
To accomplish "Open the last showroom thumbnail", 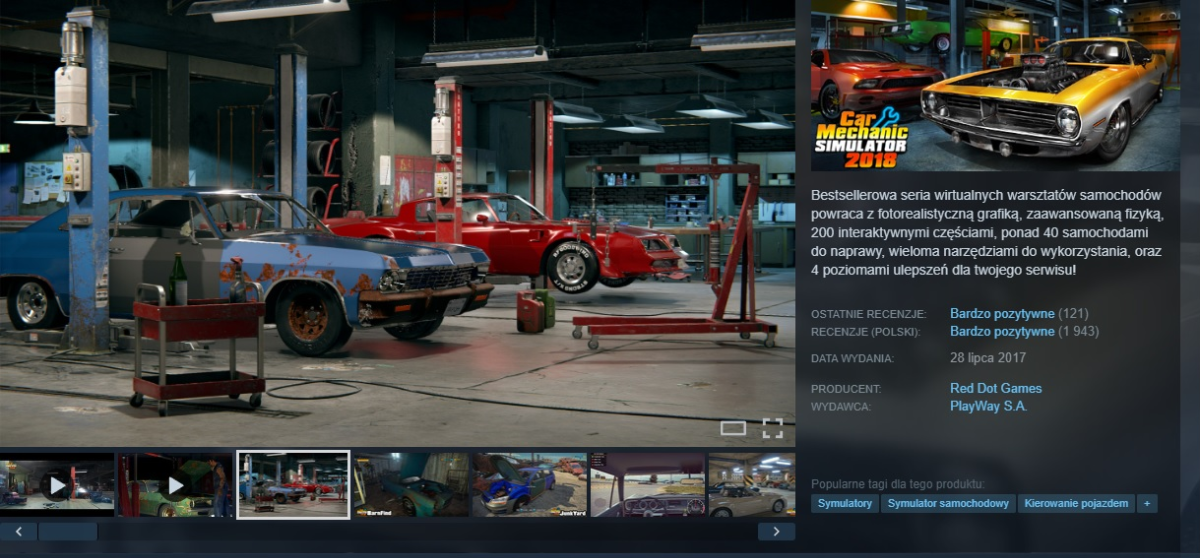I will coord(751,485).
